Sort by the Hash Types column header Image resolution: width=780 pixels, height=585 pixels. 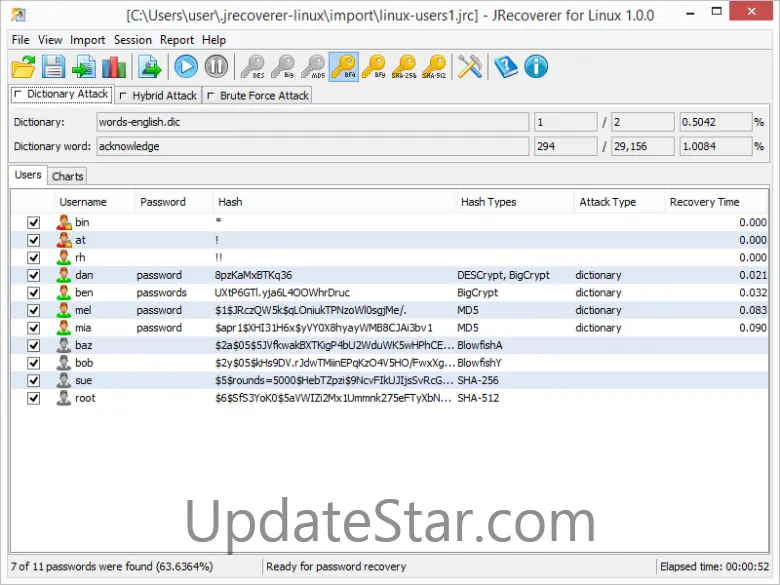tap(514, 202)
